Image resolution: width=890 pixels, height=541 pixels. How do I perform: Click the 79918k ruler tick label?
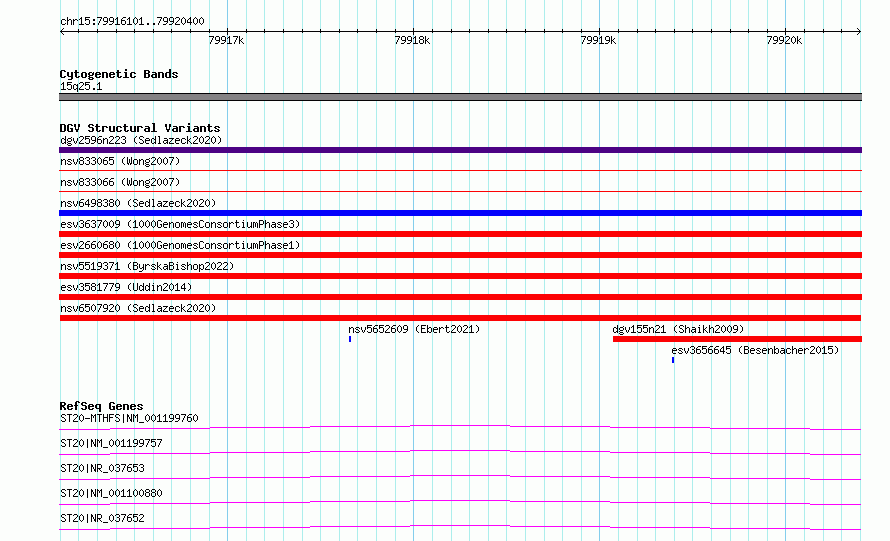pos(412,40)
